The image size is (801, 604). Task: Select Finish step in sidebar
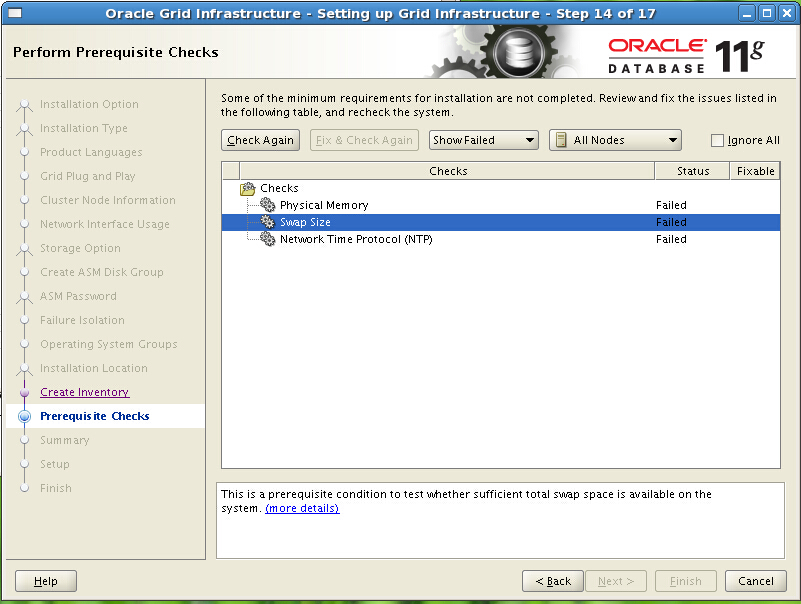[56, 488]
